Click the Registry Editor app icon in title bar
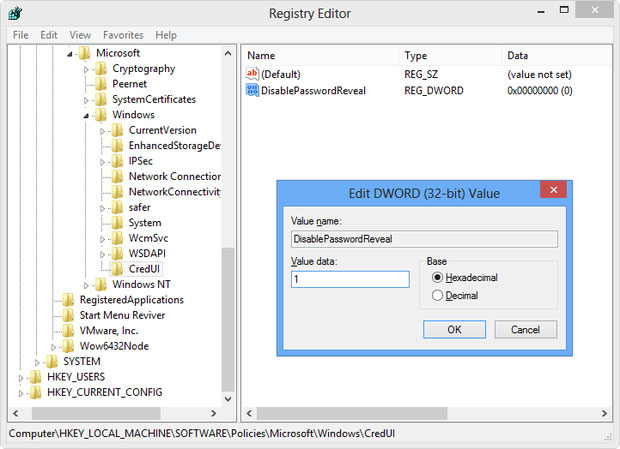Image resolution: width=620 pixels, height=449 pixels. coord(15,13)
